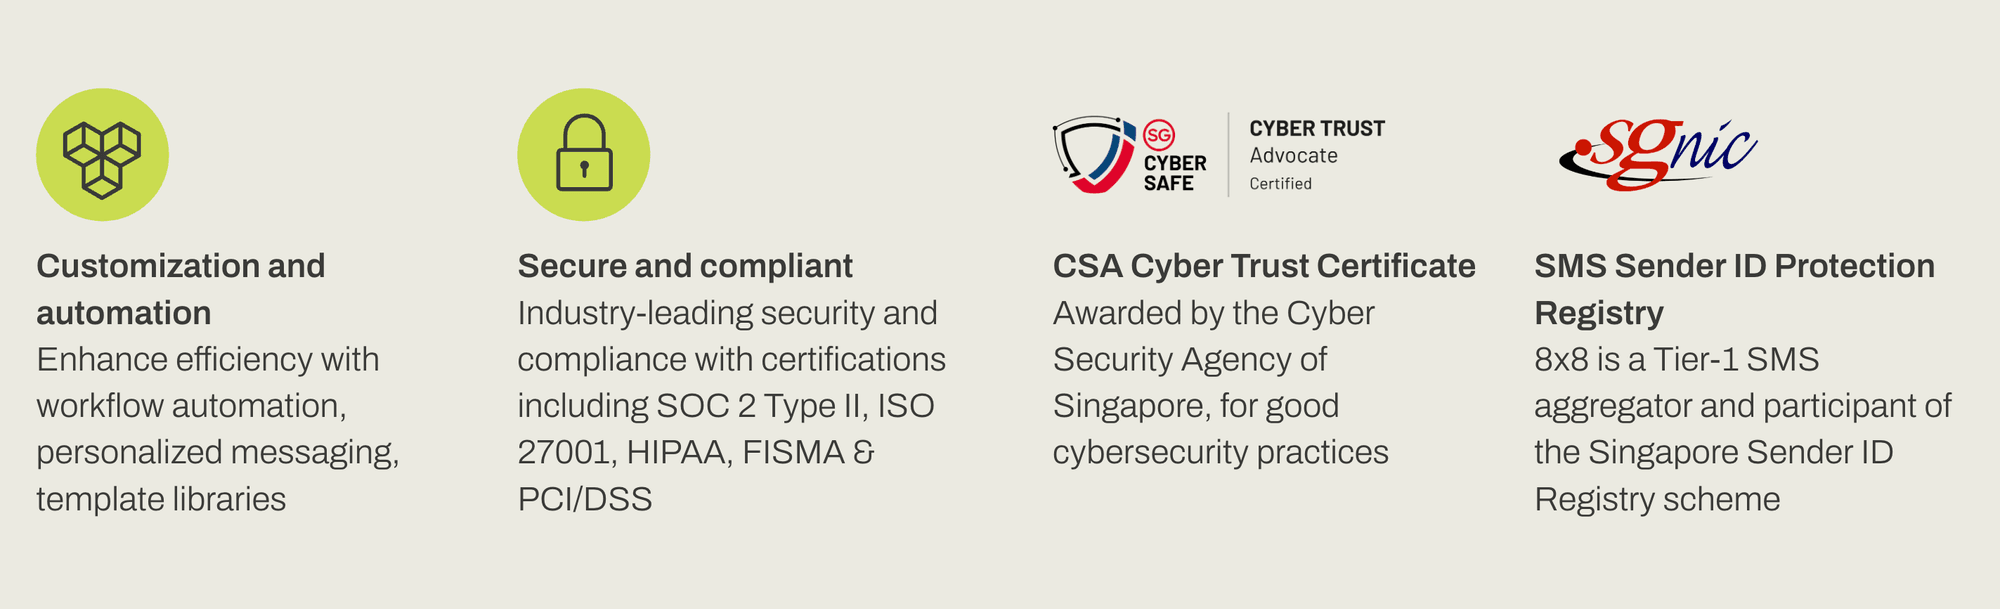The width and height of the screenshot is (2000, 609).
Task: Click the green cubes customization icon
Action: click(102, 155)
